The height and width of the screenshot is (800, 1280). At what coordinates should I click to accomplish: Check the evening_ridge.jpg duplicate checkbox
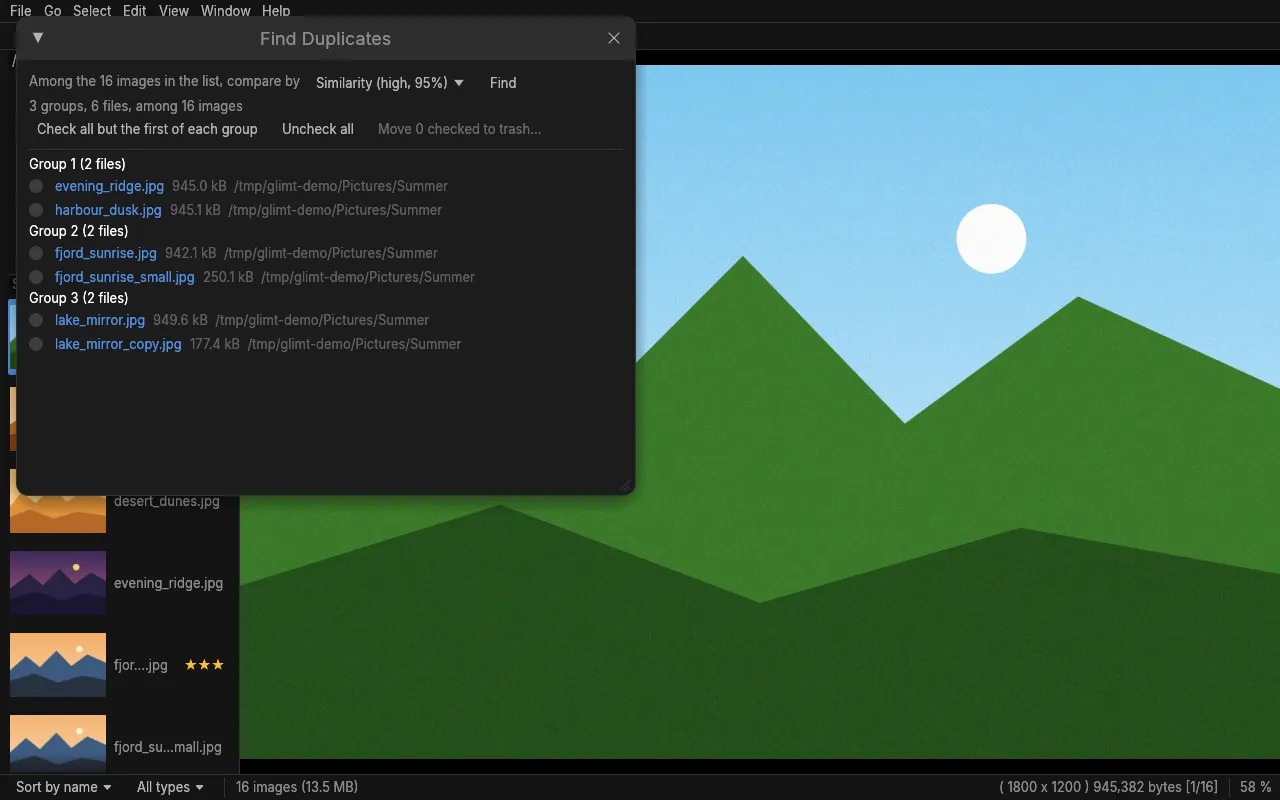(x=36, y=186)
